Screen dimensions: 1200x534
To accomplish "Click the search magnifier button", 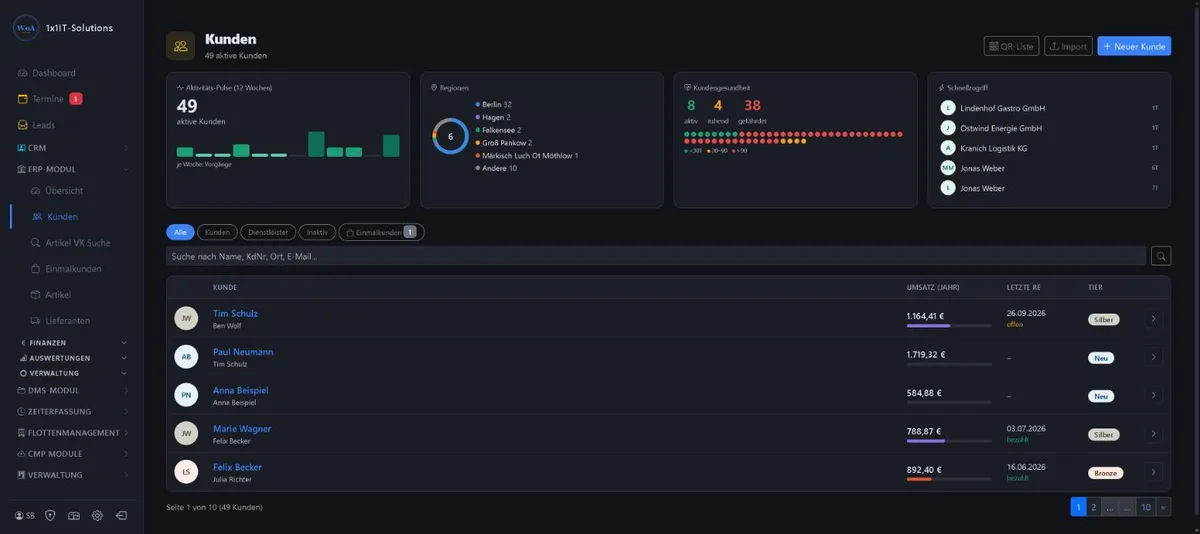I will tap(1161, 256).
